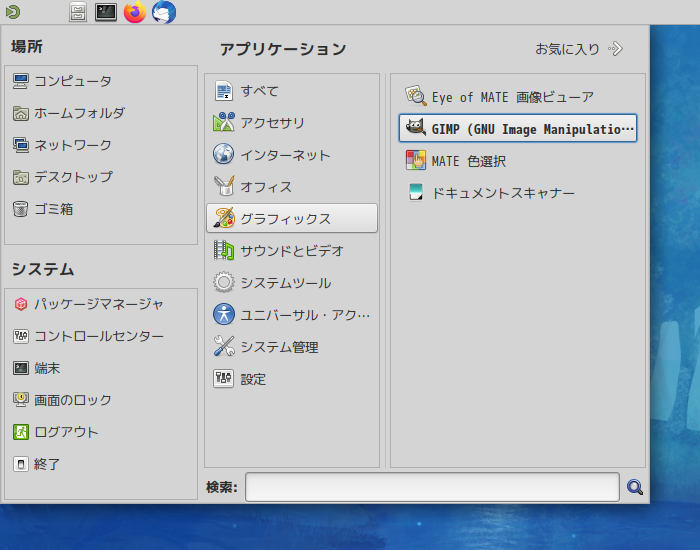
Task: Open ホームフォルダ icon
Action: click(21, 113)
